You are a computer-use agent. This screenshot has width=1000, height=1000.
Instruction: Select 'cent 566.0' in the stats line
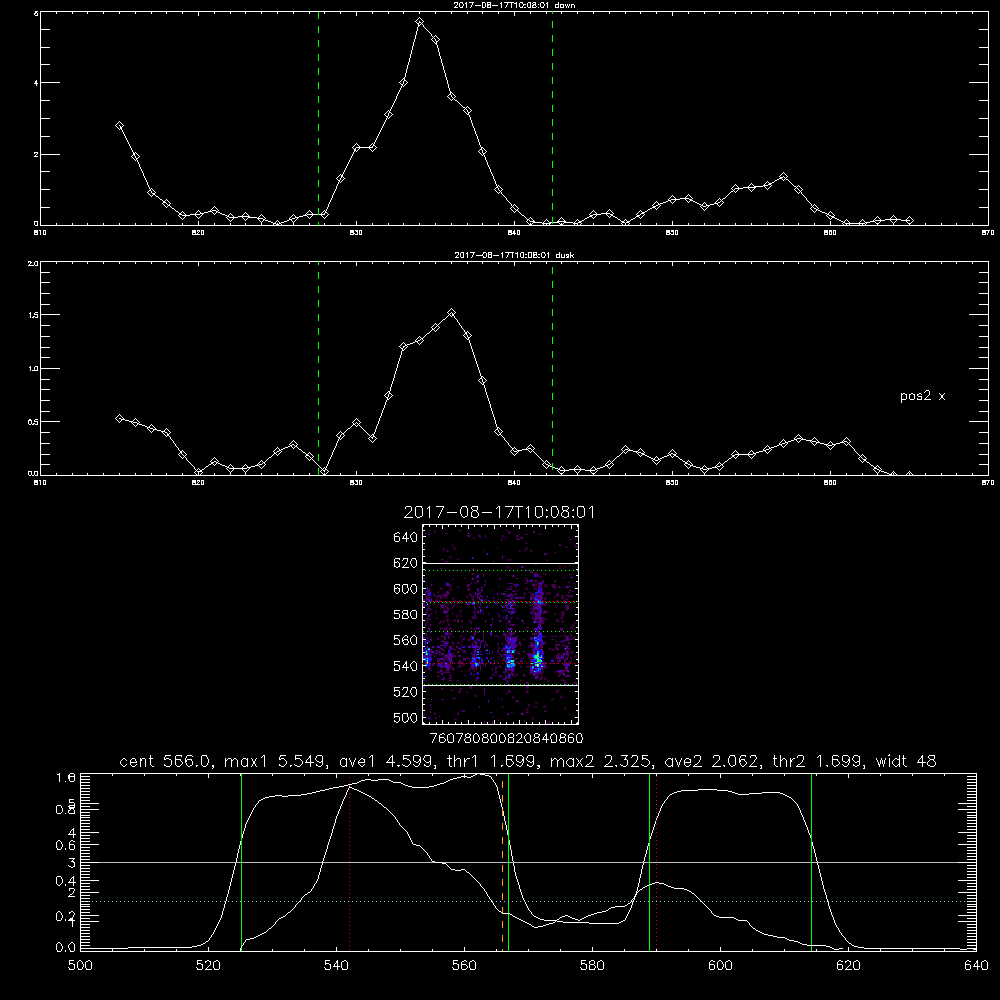165,761
